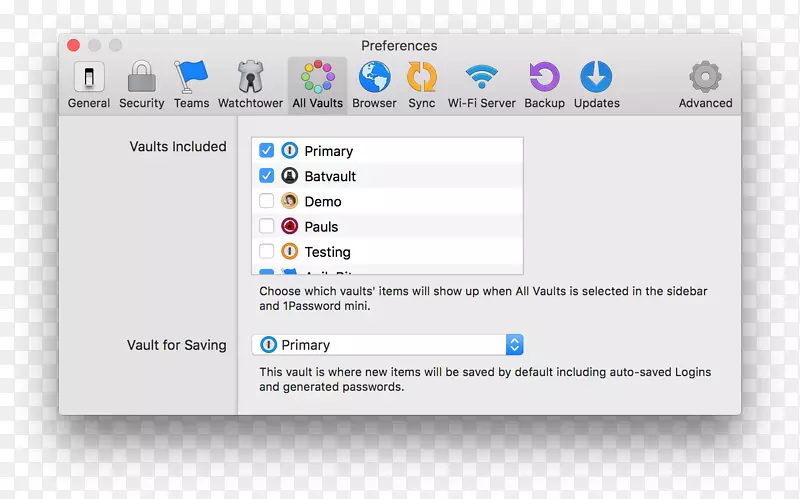This screenshot has width=800, height=499.
Task: Open the Advanced preferences pane
Action: point(705,85)
